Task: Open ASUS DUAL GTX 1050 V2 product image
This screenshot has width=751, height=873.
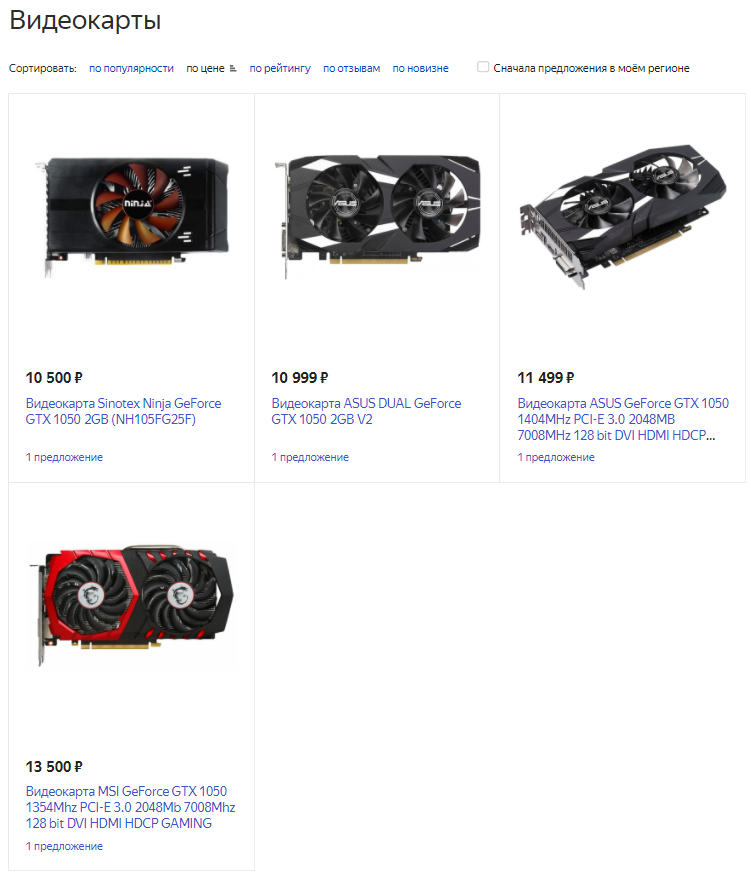Action: click(377, 216)
